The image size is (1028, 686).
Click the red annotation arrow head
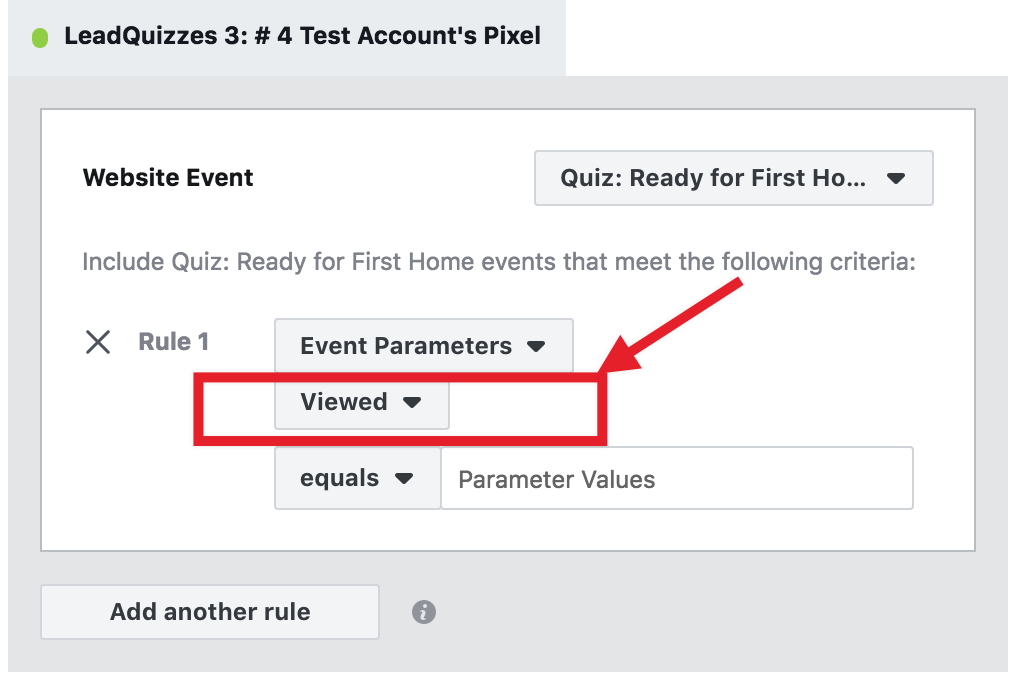click(x=620, y=357)
